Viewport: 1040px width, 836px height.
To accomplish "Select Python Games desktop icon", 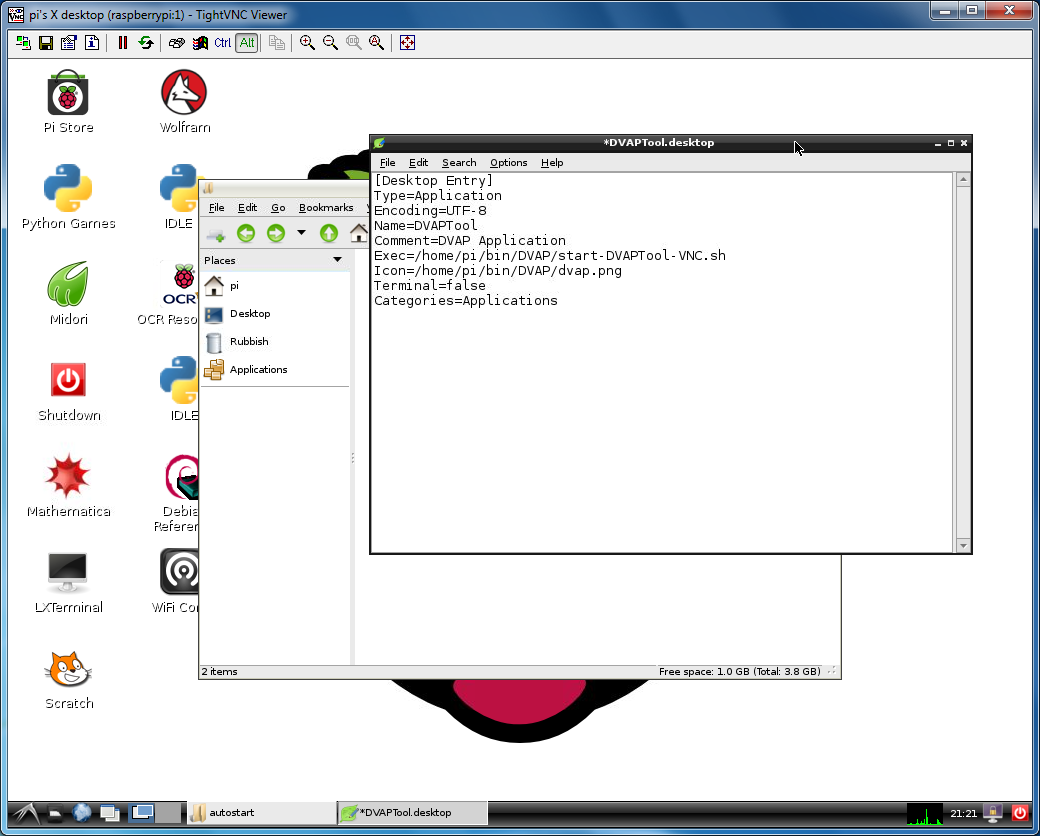I will [68, 197].
